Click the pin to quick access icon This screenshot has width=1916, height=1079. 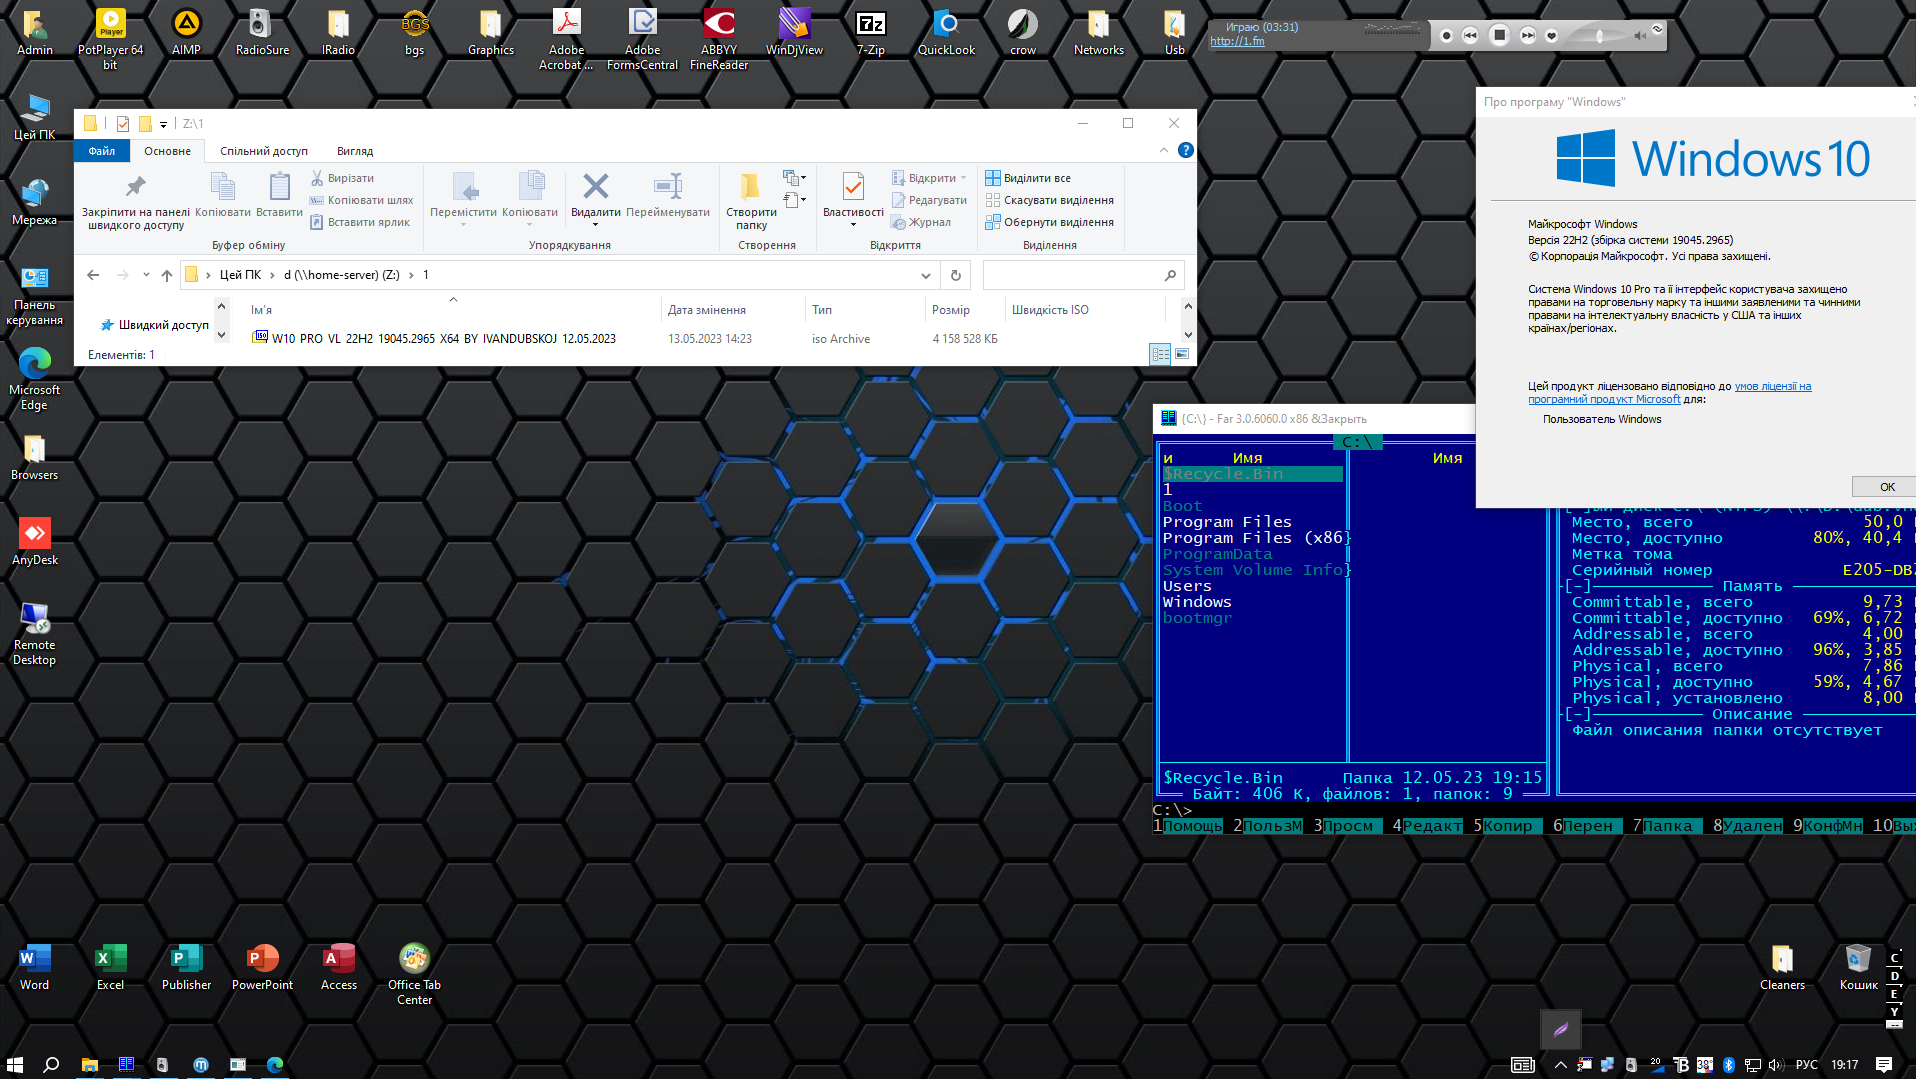[x=135, y=187]
